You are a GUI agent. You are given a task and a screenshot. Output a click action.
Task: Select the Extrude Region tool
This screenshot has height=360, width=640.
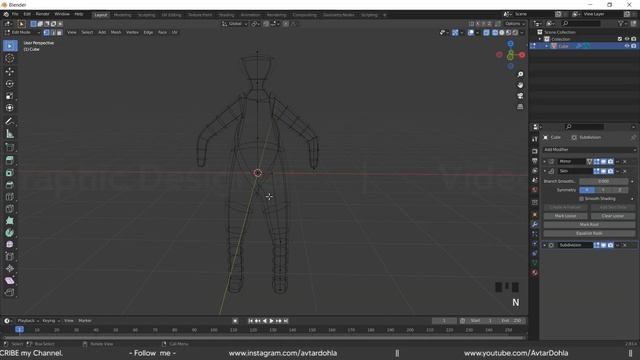tap(10, 160)
